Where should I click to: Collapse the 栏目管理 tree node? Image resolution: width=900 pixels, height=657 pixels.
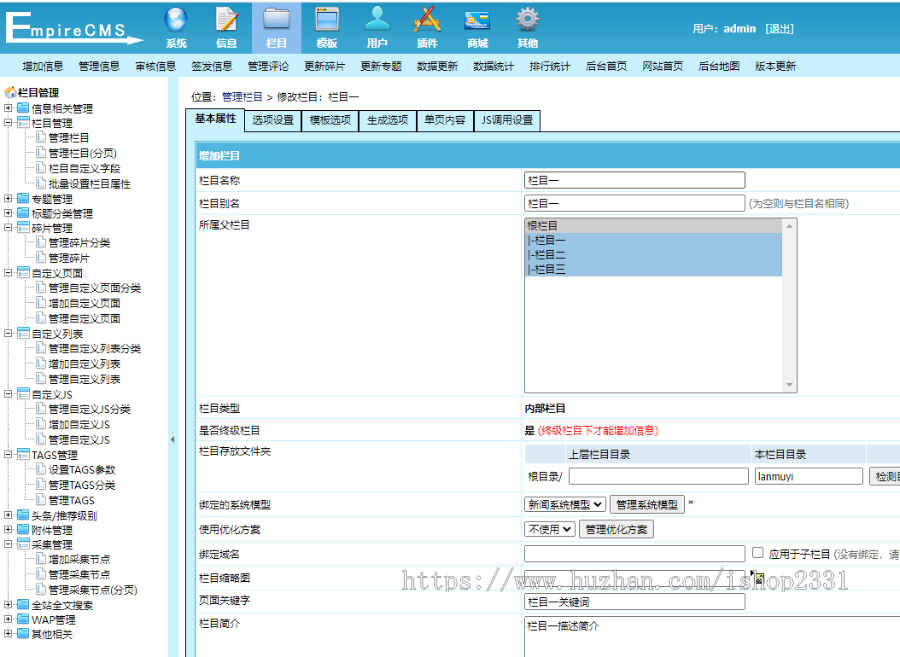point(8,122)
